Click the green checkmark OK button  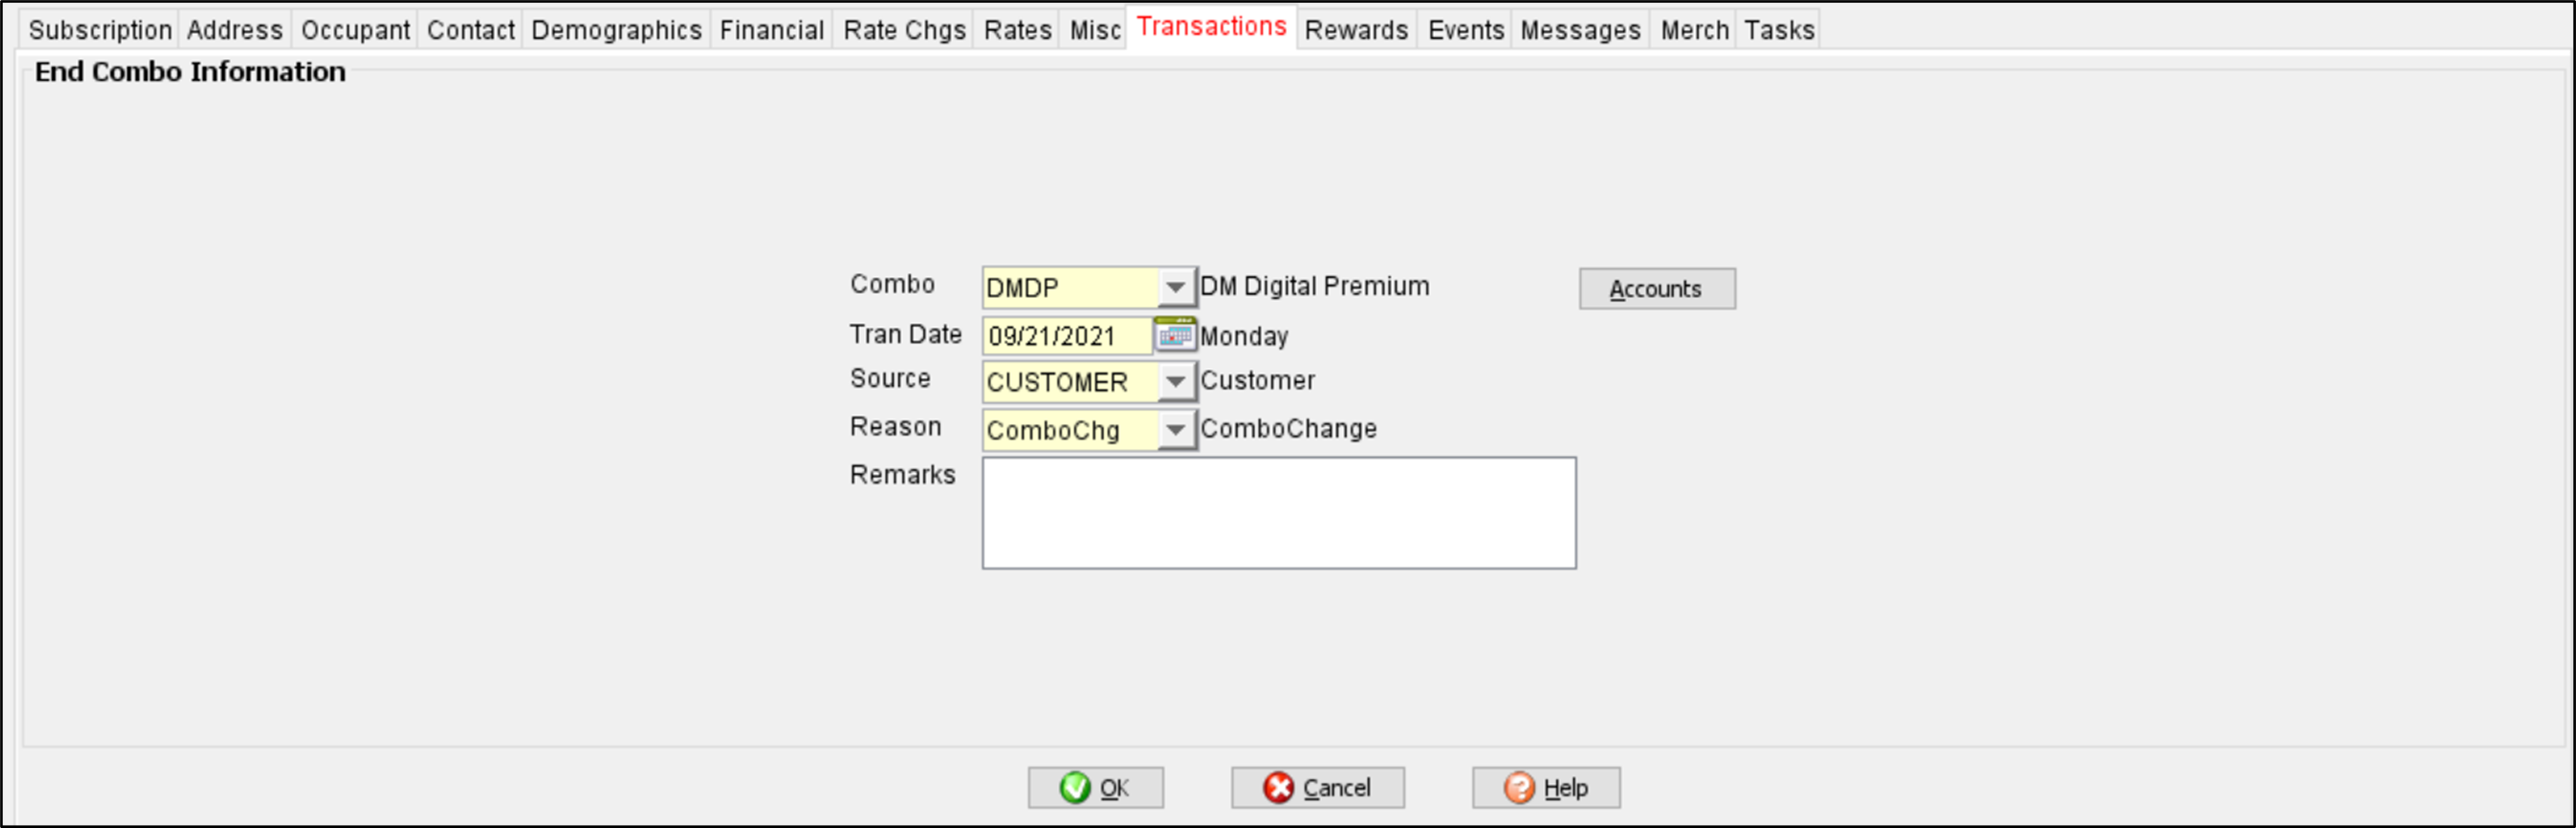pyautogui.click(x=1095, y=788)
